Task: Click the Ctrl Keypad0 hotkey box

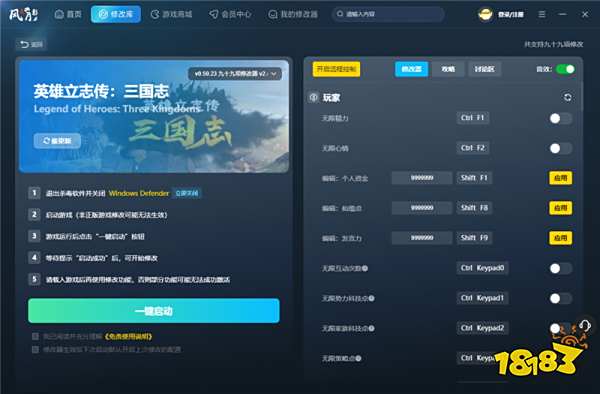Action: coord(482,268)
